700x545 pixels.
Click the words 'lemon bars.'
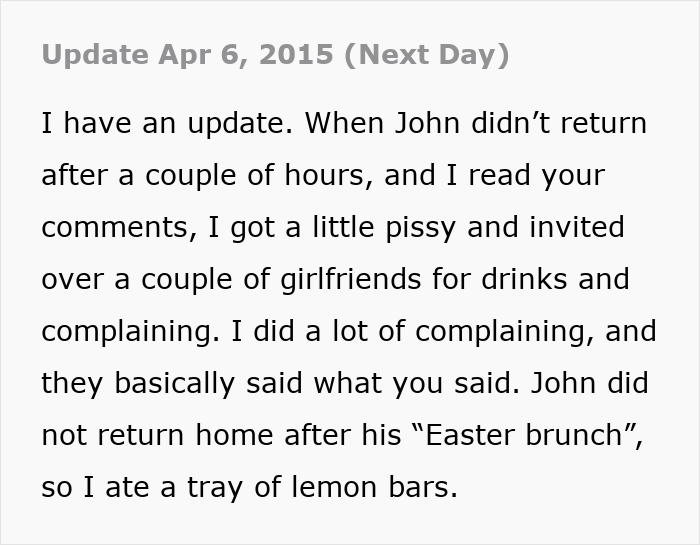(382, 487)
